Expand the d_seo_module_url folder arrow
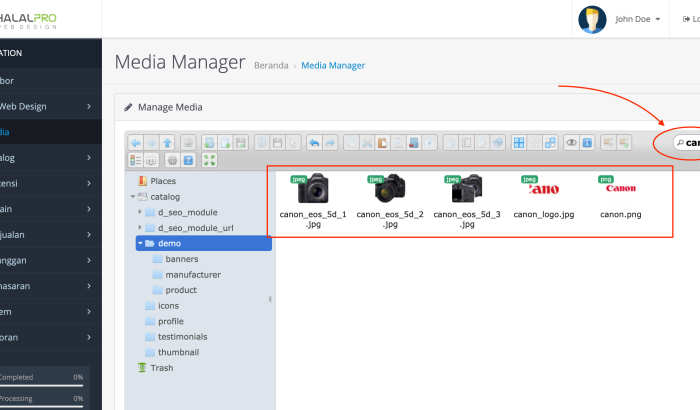 140,227
